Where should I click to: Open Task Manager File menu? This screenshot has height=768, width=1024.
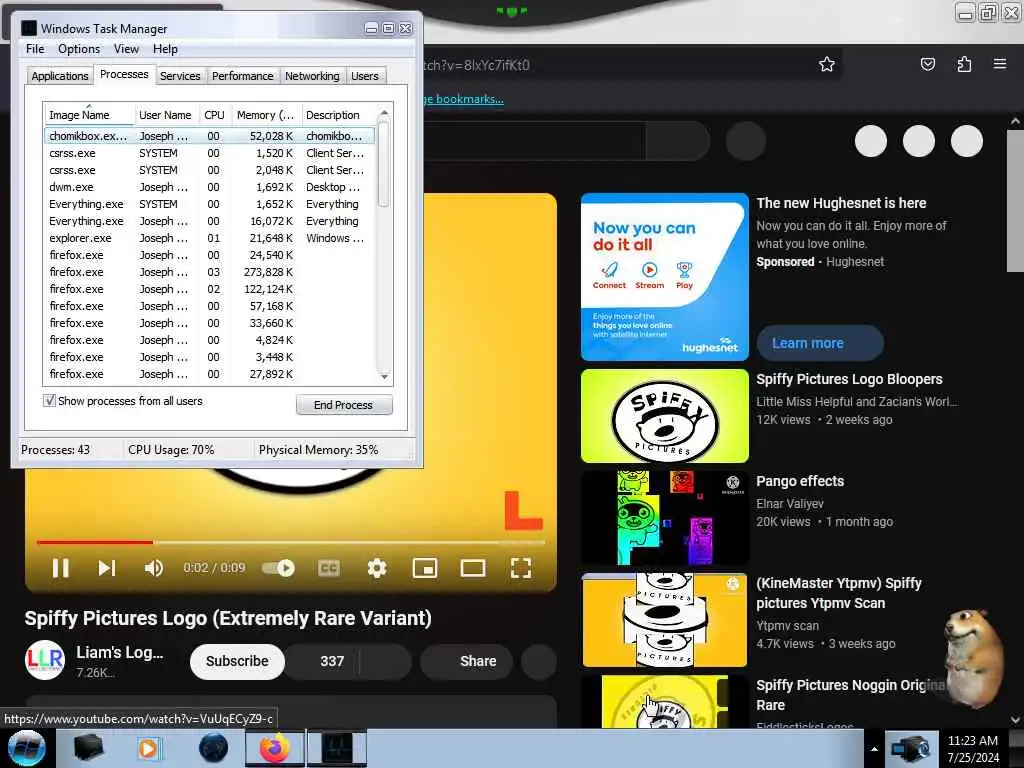(35, 49)
